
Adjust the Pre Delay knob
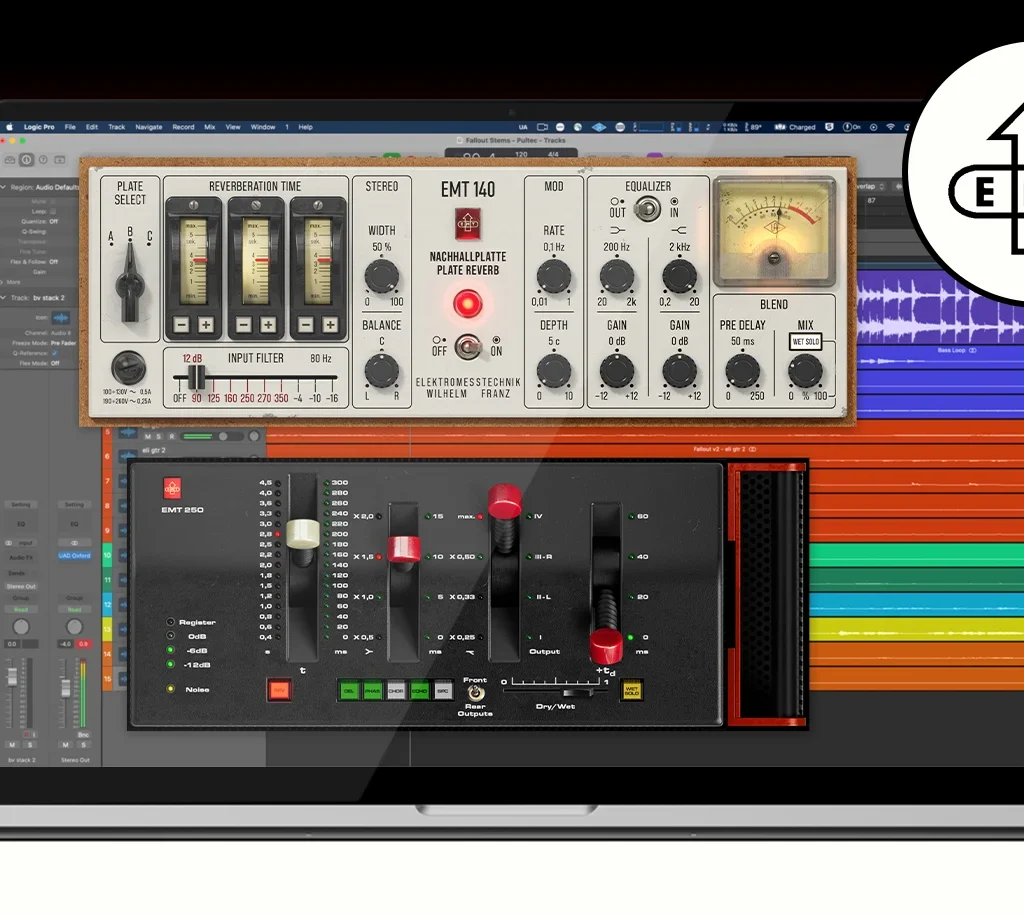click(x=743, y=370)
